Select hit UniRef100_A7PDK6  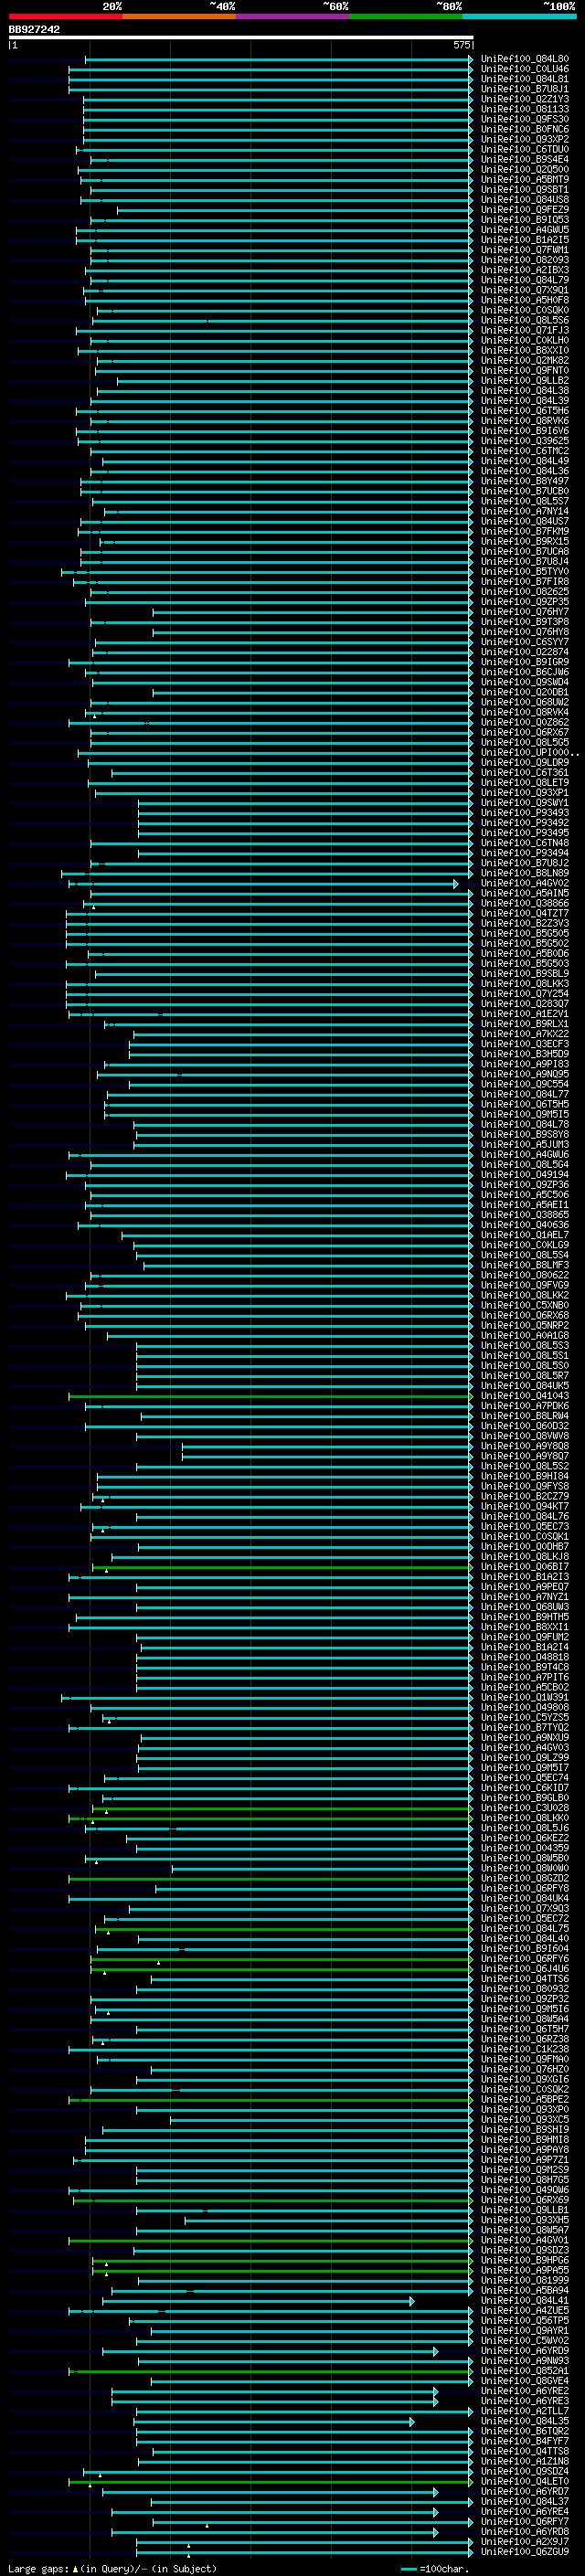[524, 1406]
